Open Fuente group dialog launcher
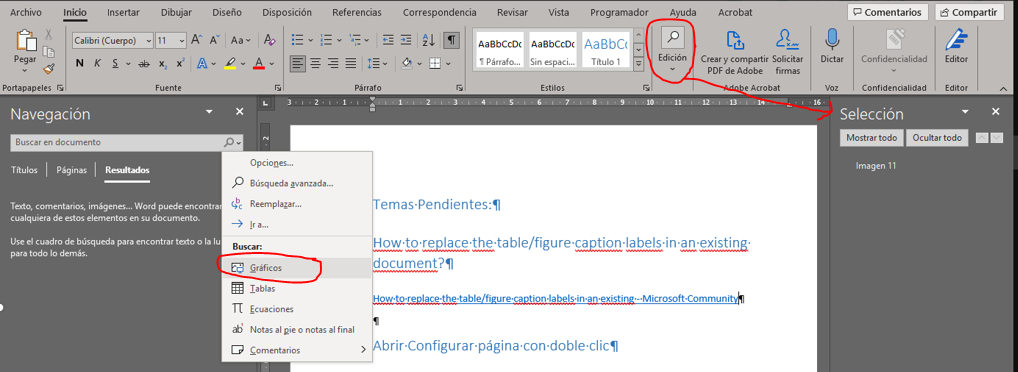1018x372 pixels. tap(278, 87)
